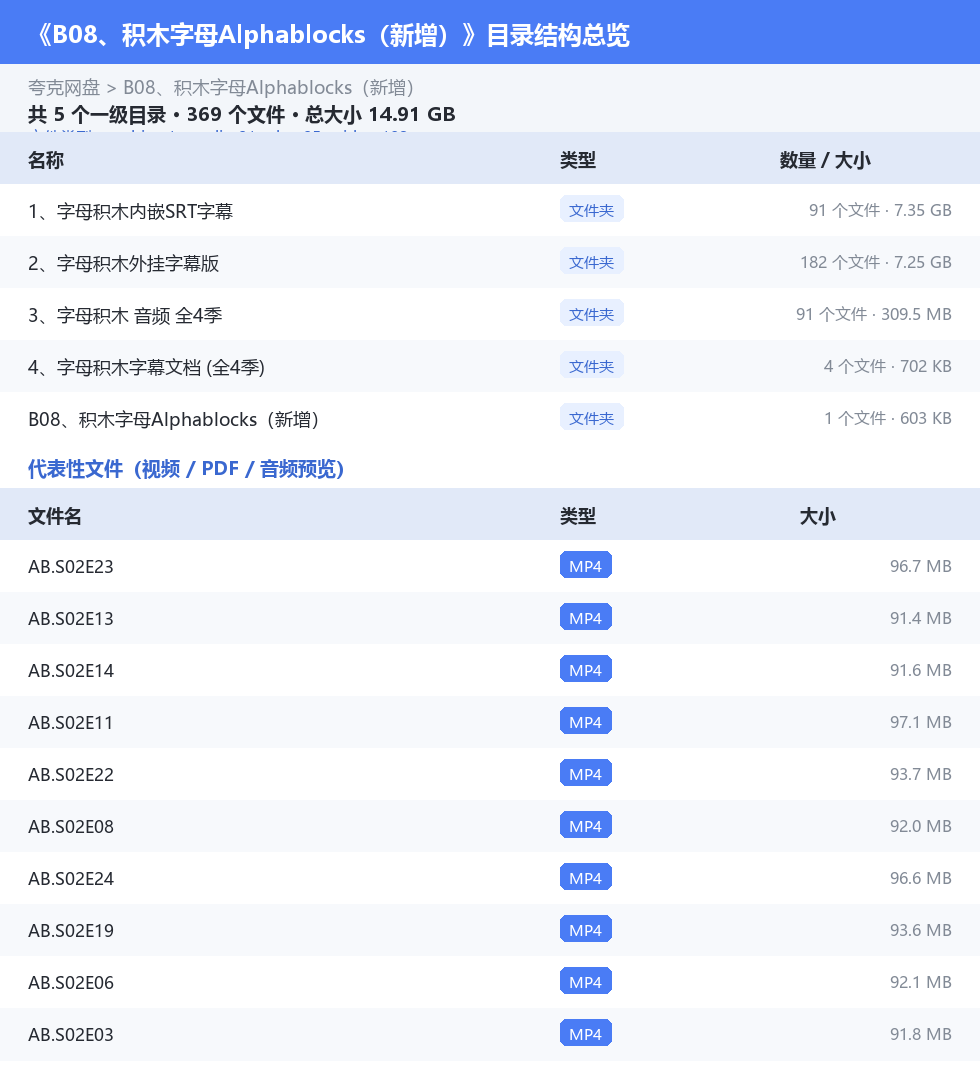Click the MP4 badge for AB.S02E03
This screenshot has height=1092, width=980.
(x=586, y=1034)
